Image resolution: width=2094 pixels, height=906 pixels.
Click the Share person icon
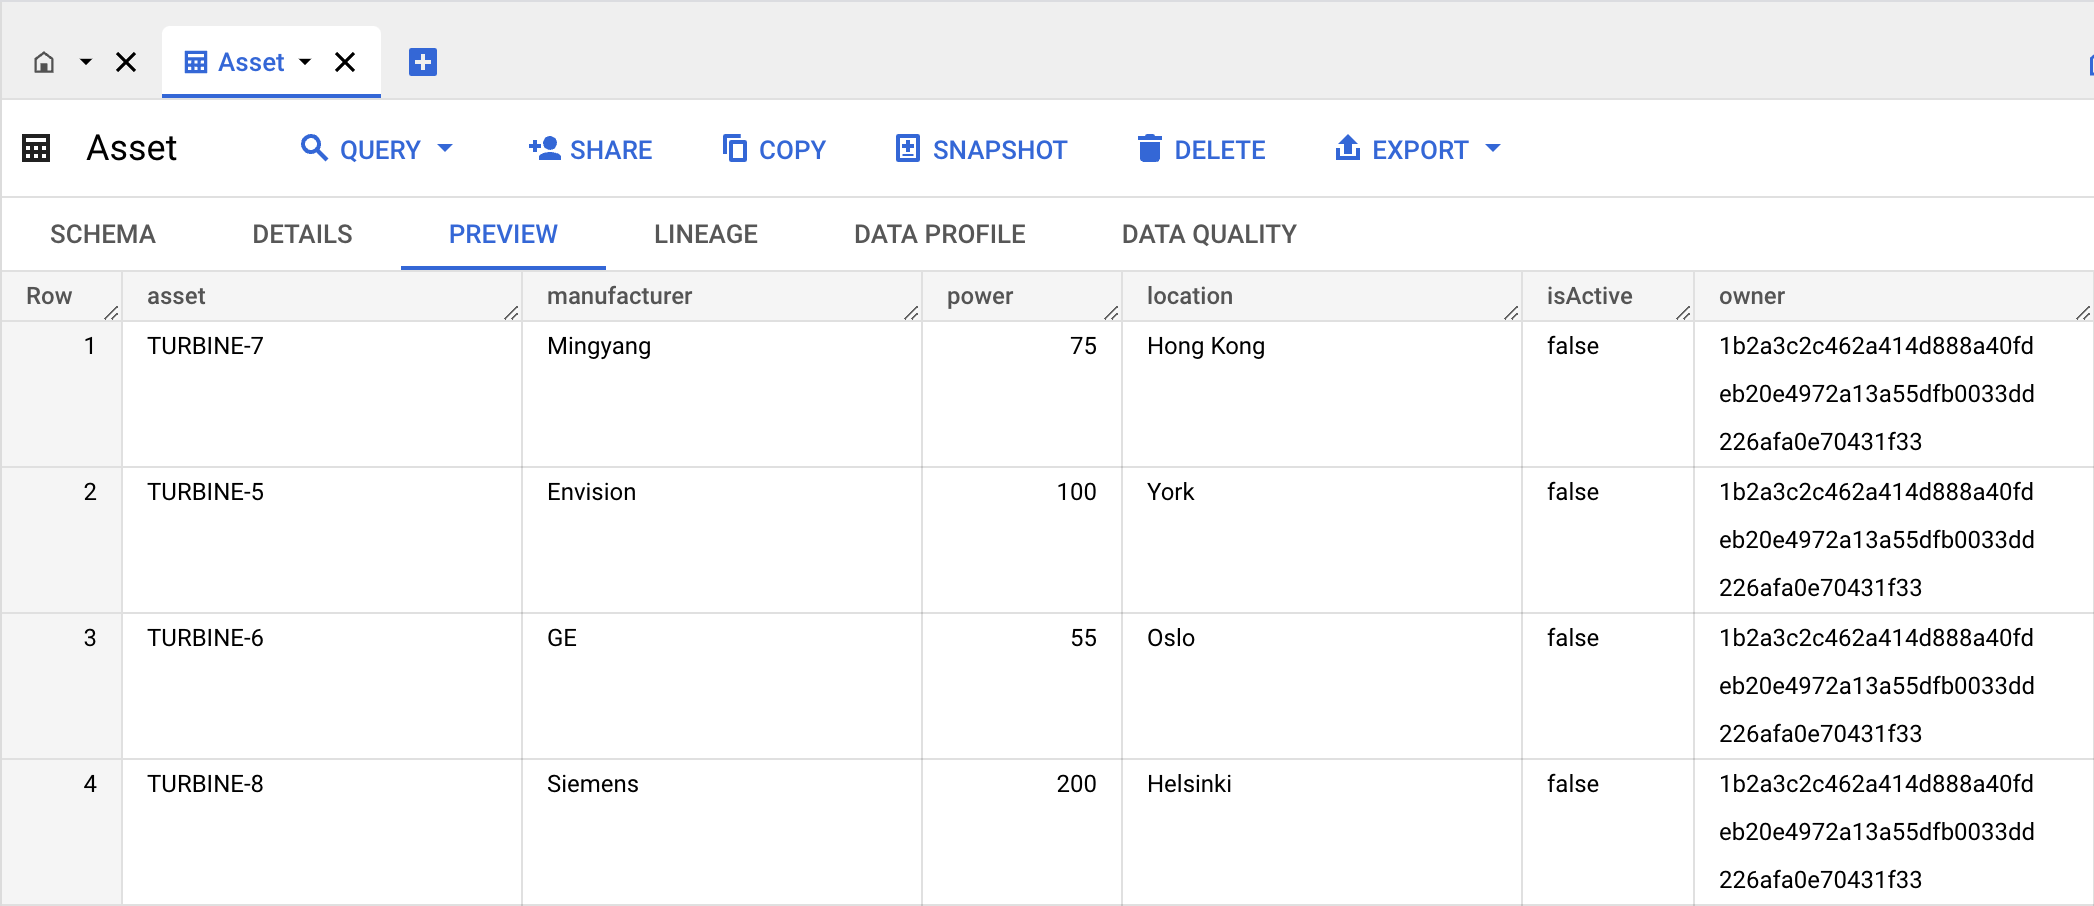[544, 149]
